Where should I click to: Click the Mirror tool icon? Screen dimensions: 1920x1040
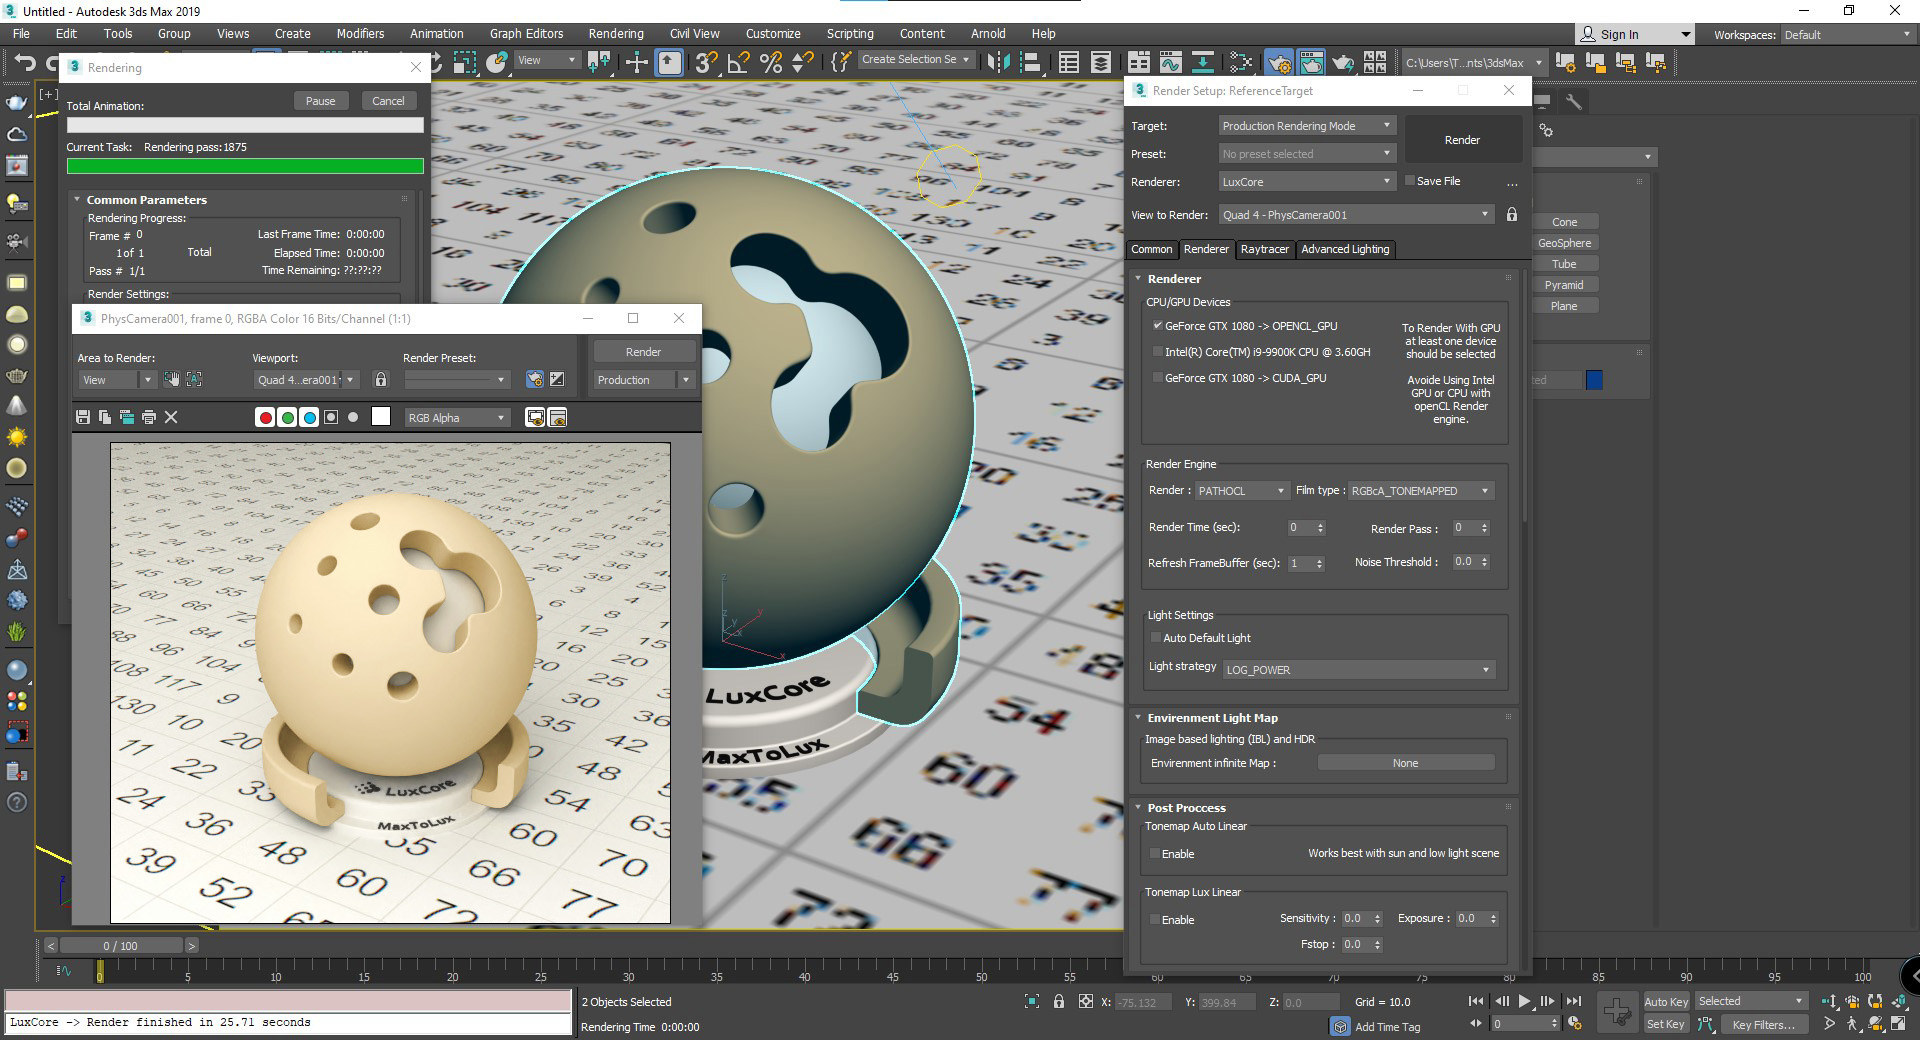[x=997, y=62]
